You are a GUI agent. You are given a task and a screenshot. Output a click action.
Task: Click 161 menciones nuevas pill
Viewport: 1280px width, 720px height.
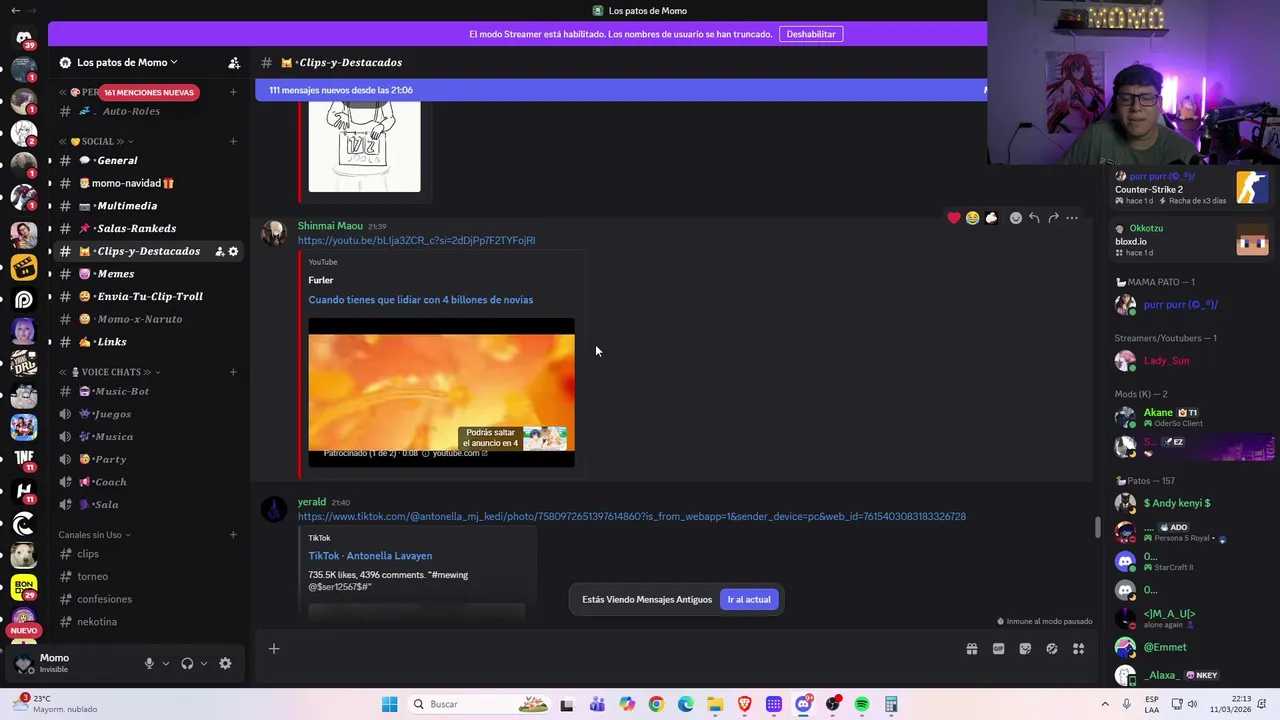point(149,92)
